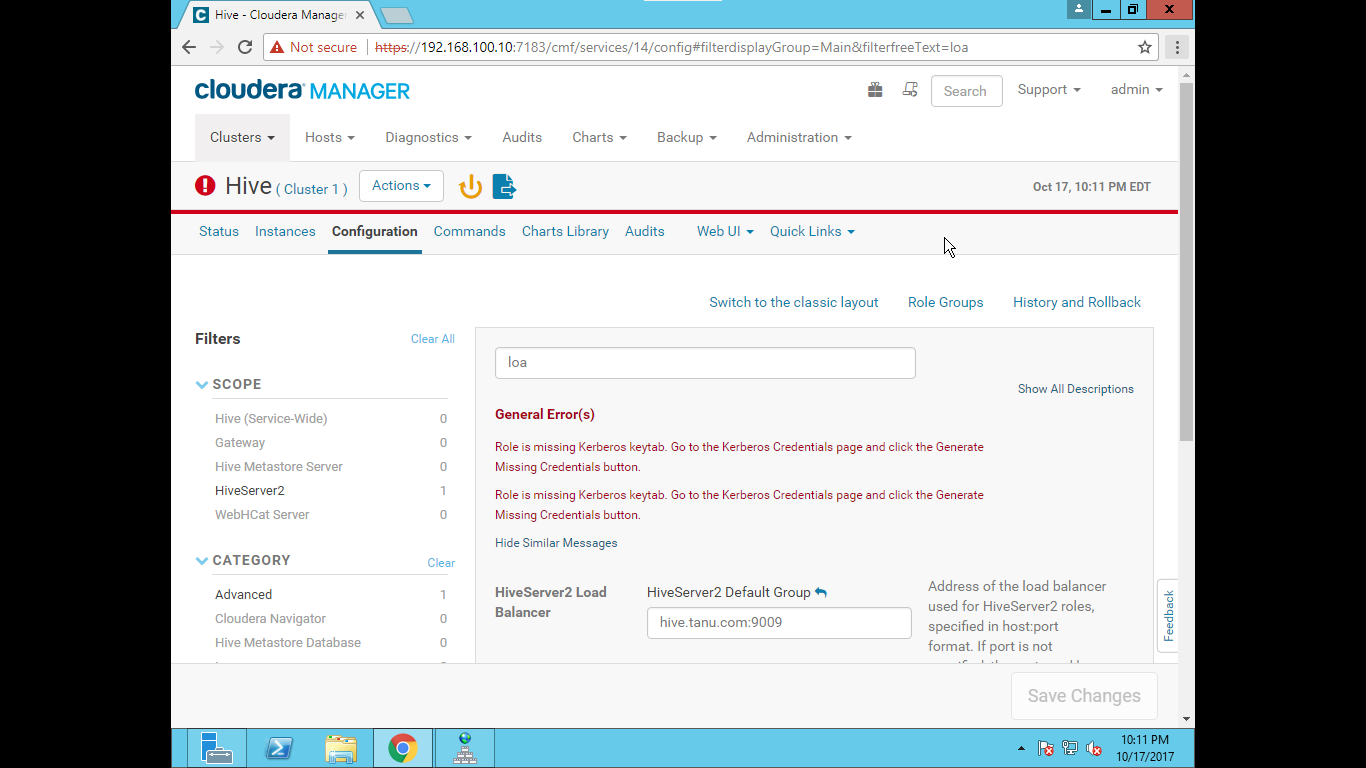Click Show All Descriptions link
This screenshot has width=1366, height=768.
tap(1075, 389)
